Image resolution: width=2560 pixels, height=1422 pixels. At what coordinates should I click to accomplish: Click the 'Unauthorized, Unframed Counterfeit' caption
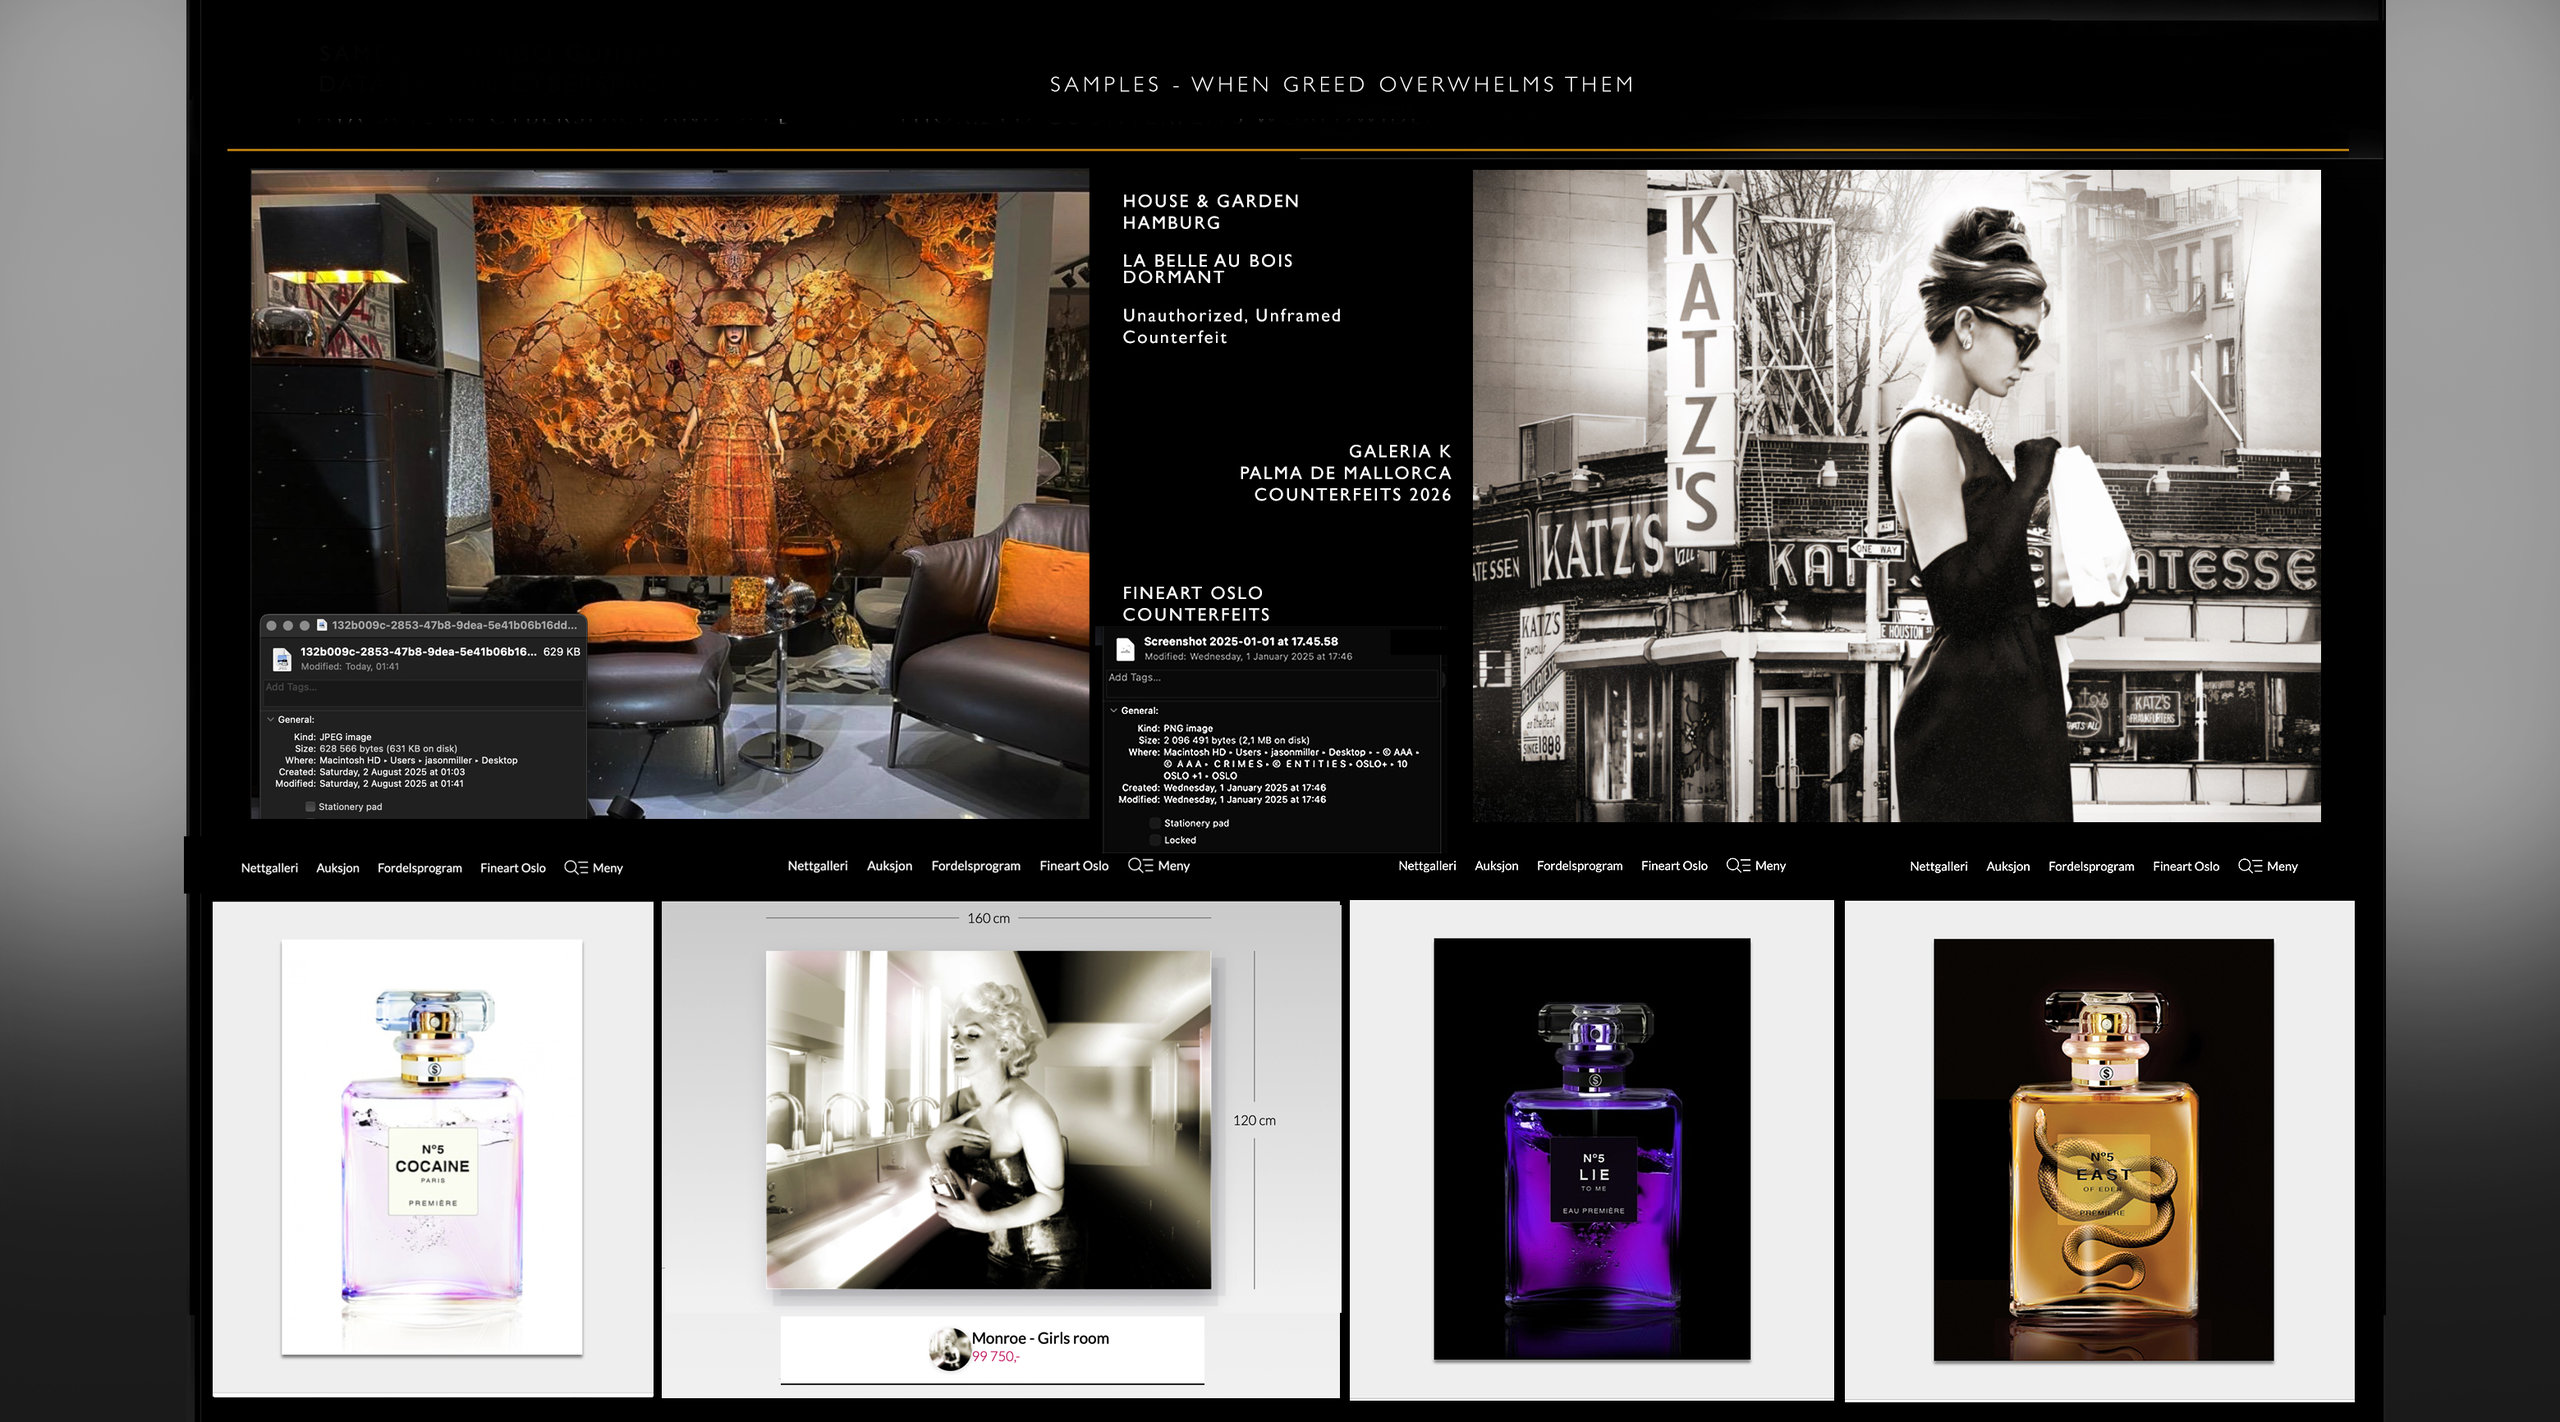point(1232,327)
